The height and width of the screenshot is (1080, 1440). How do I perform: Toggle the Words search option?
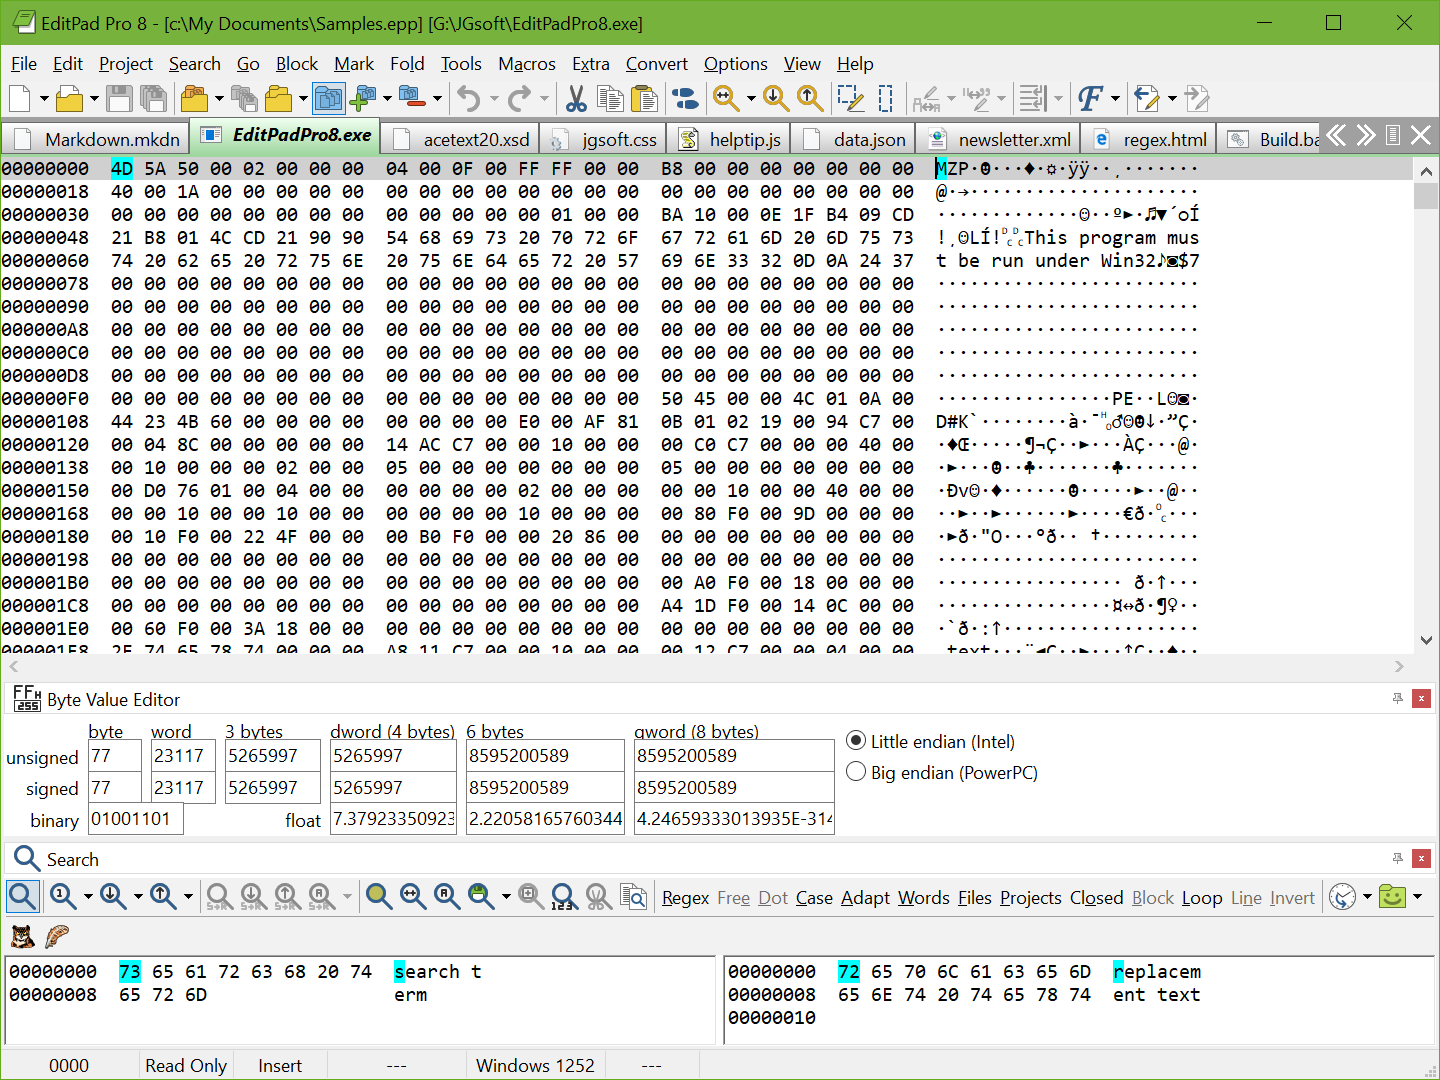tap(924, 898)
